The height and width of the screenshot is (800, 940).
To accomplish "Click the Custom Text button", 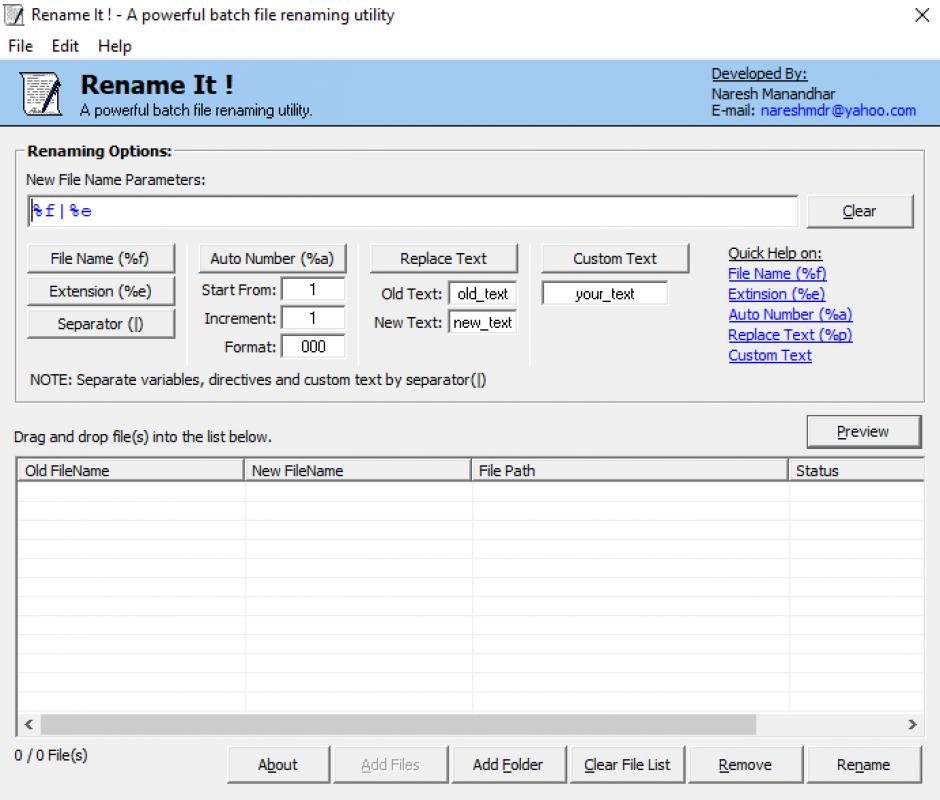I will [x=614, y=258].
